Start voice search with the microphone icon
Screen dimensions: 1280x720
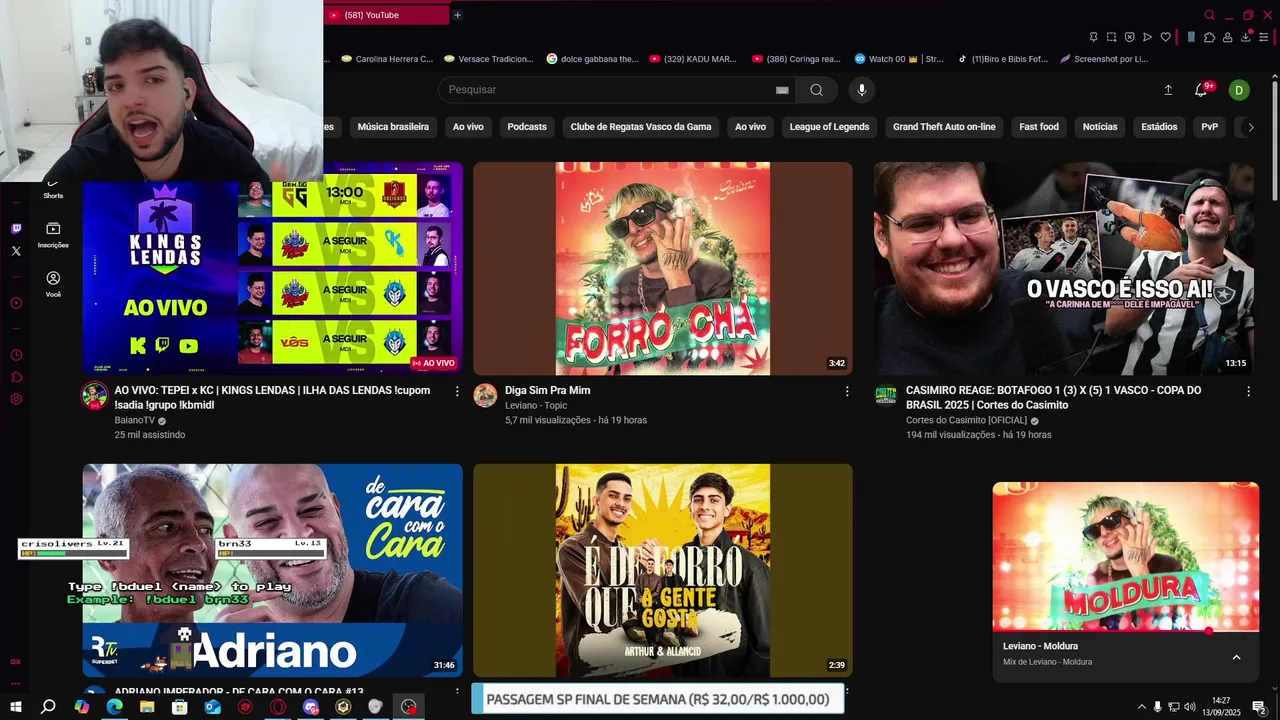[862, 90]
